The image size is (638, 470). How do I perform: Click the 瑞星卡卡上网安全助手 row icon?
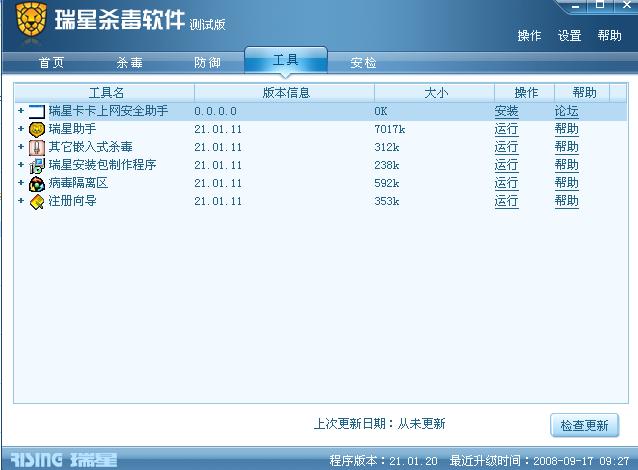(37, 111)
